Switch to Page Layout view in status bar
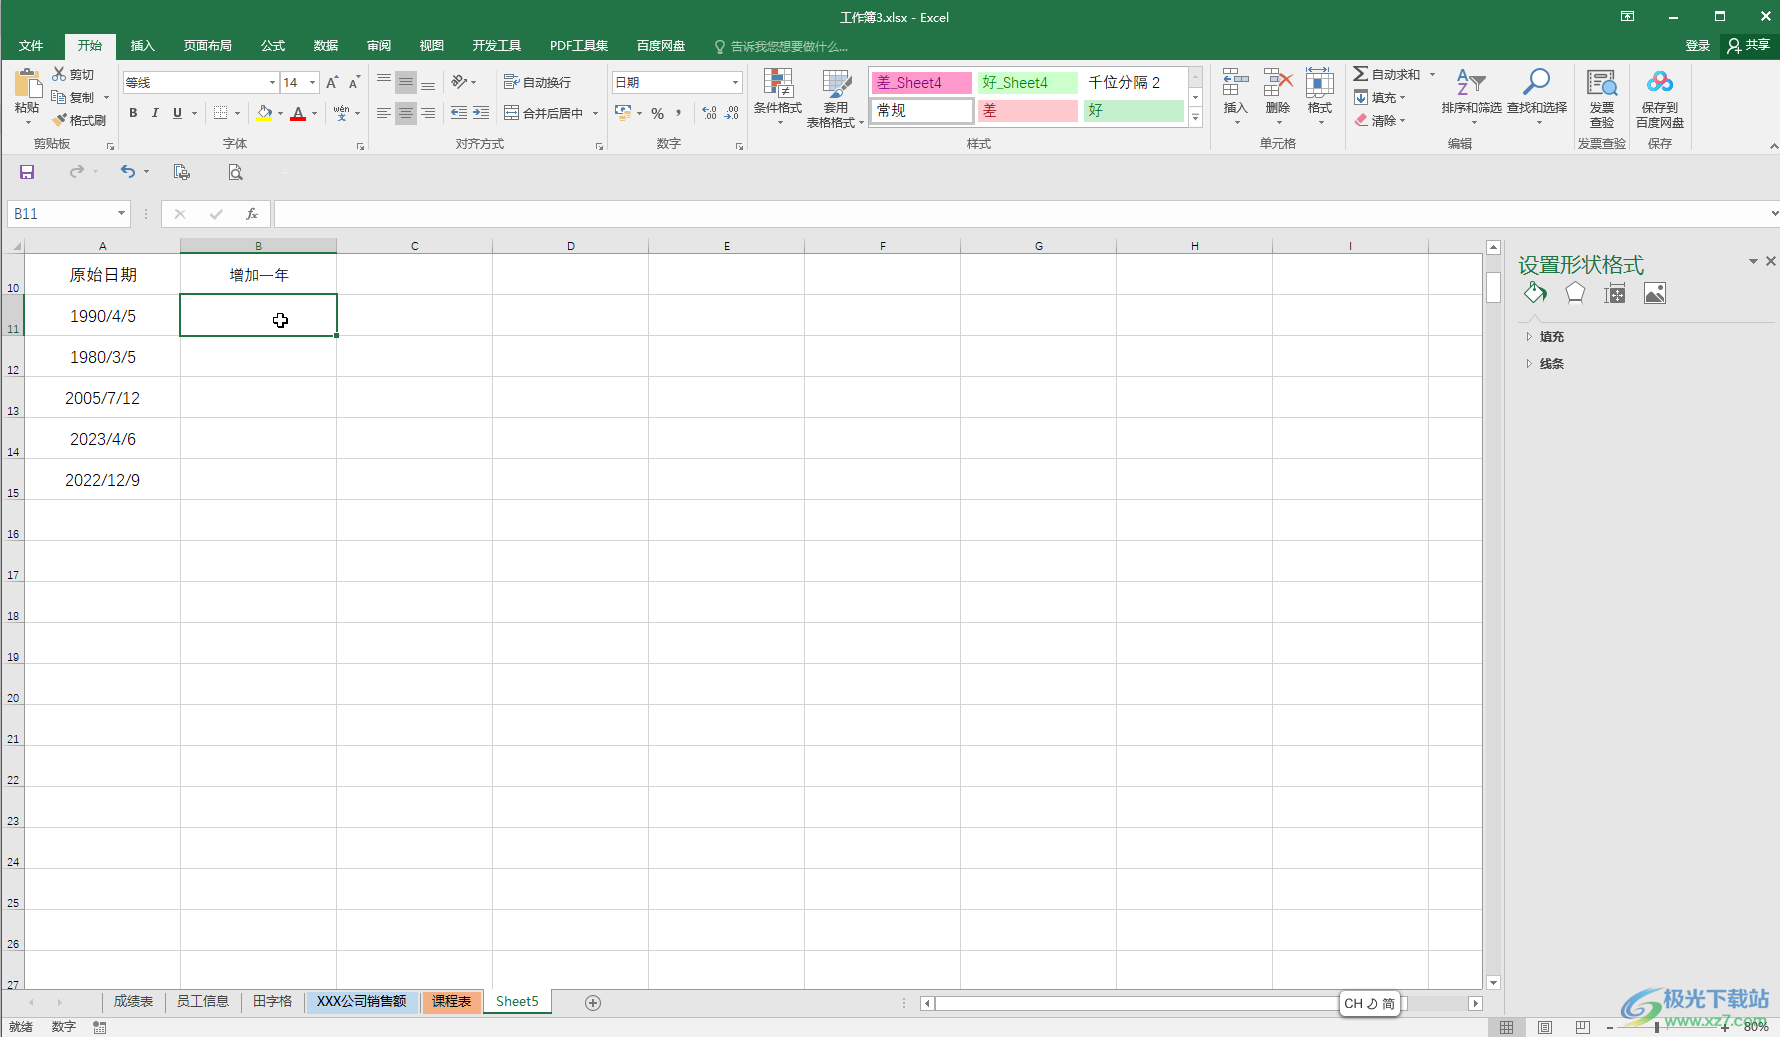 (x=1545, y=1027)
